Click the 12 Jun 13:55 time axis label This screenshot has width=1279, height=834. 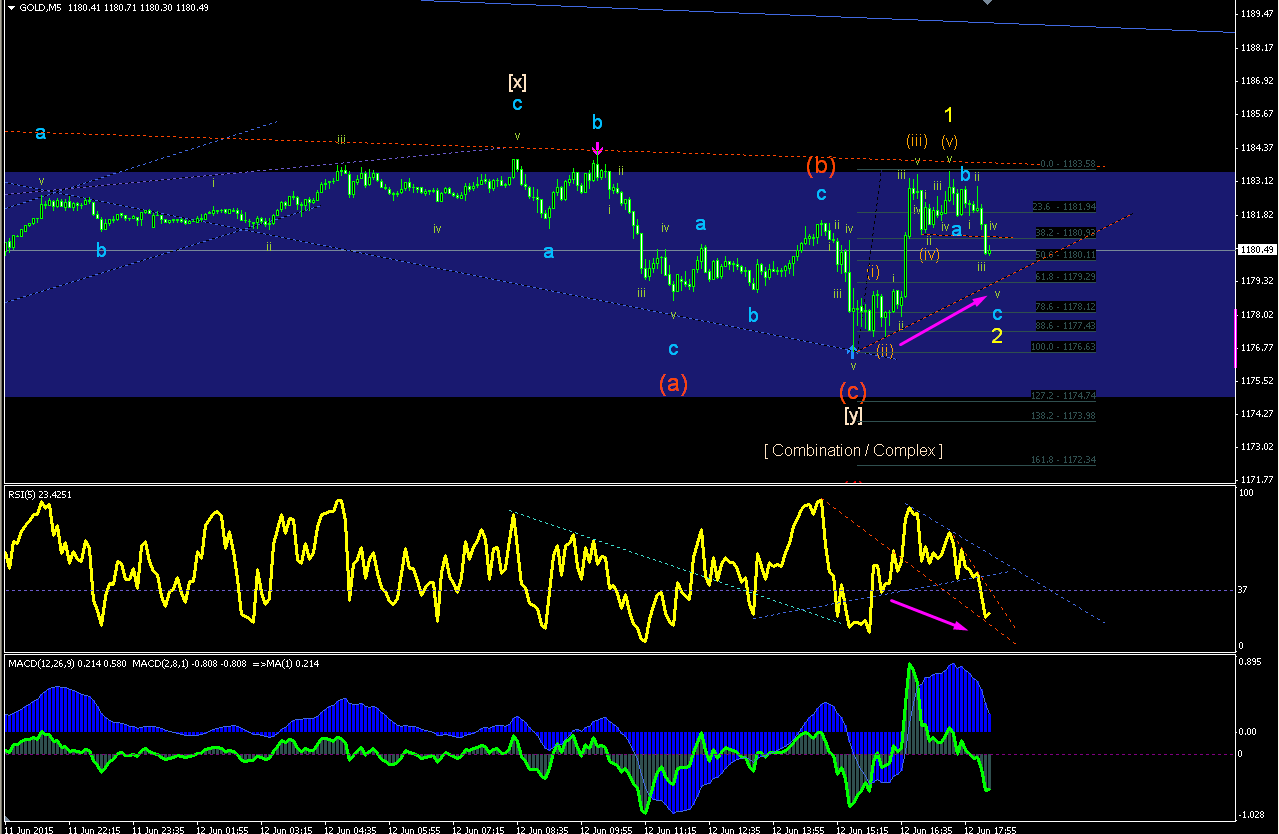[799, 829]
